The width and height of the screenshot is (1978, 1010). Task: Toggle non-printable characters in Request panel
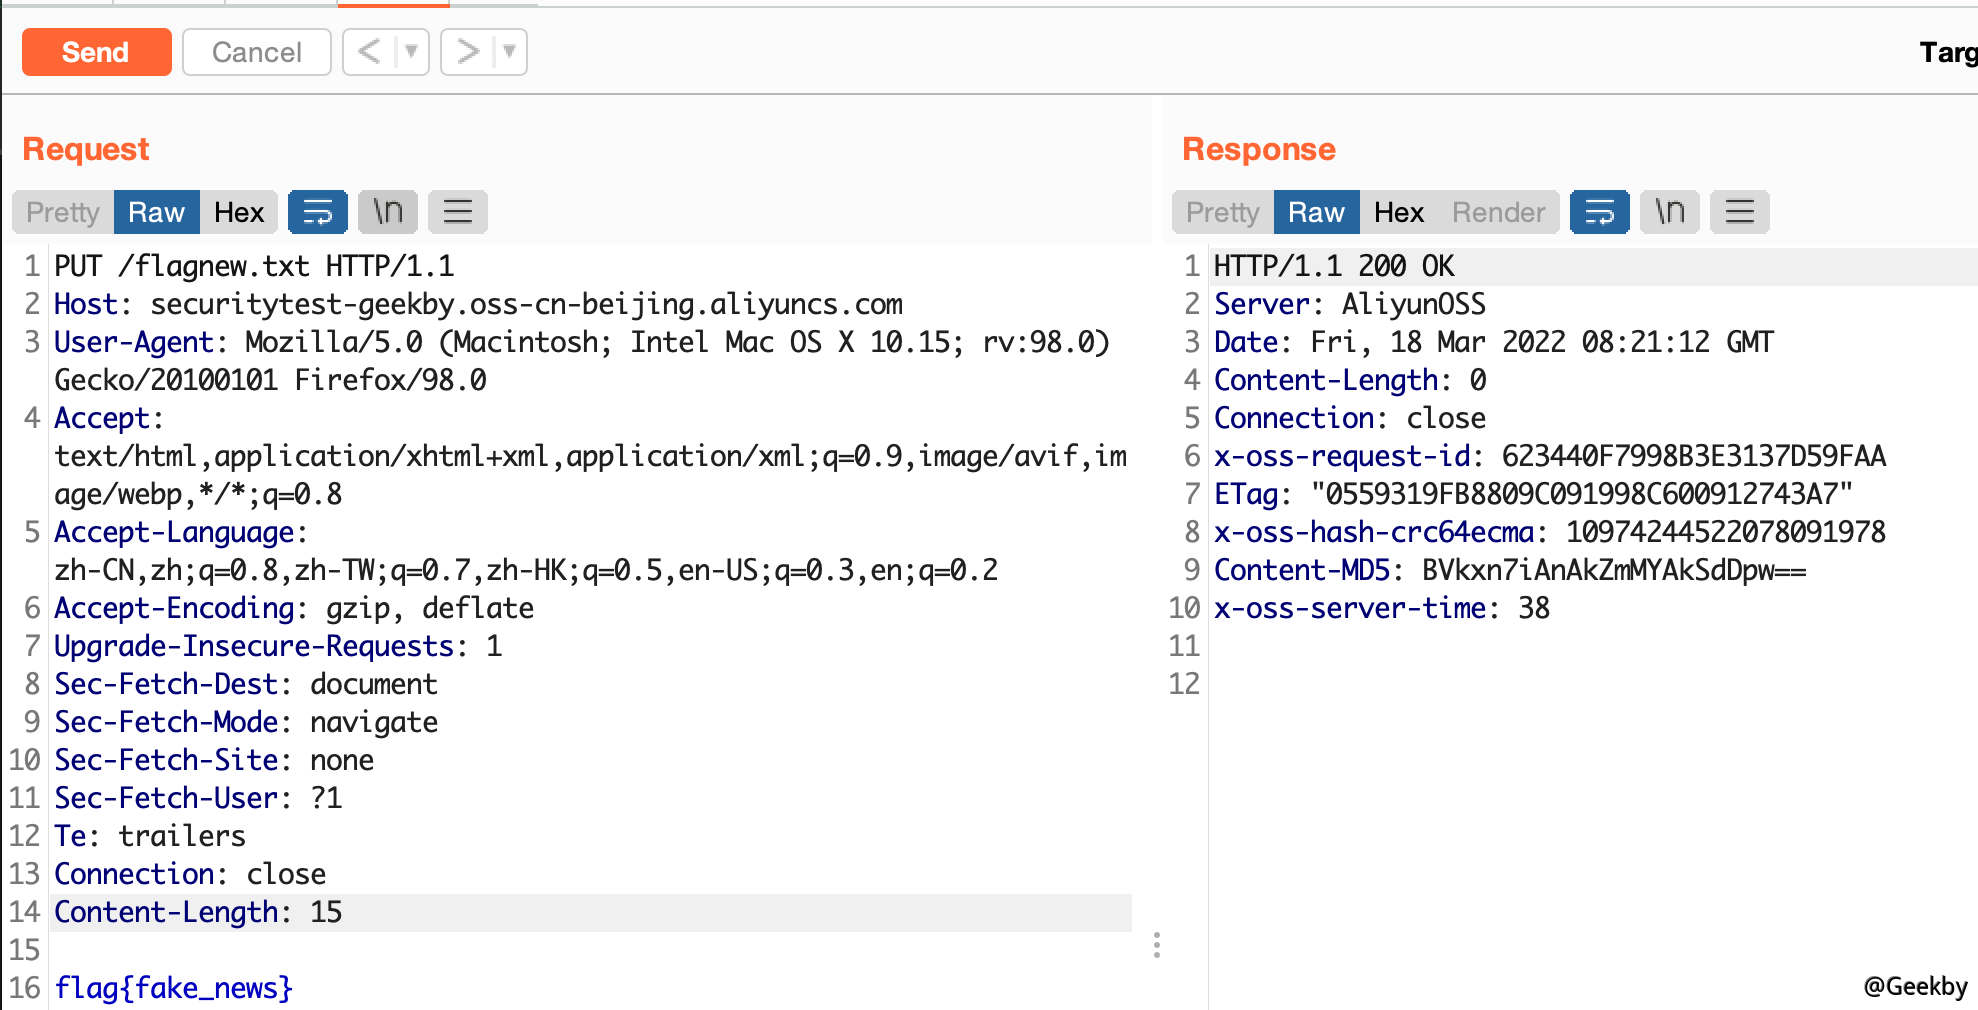click(387, 212)
